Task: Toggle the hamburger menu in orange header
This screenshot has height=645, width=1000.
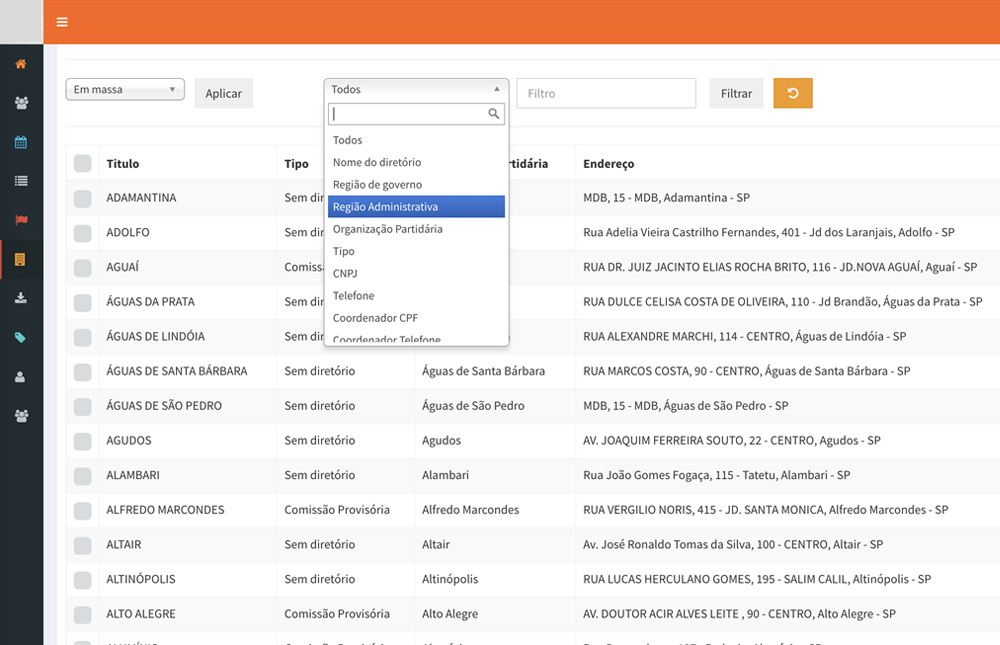Action: click(x=62, y=22)
